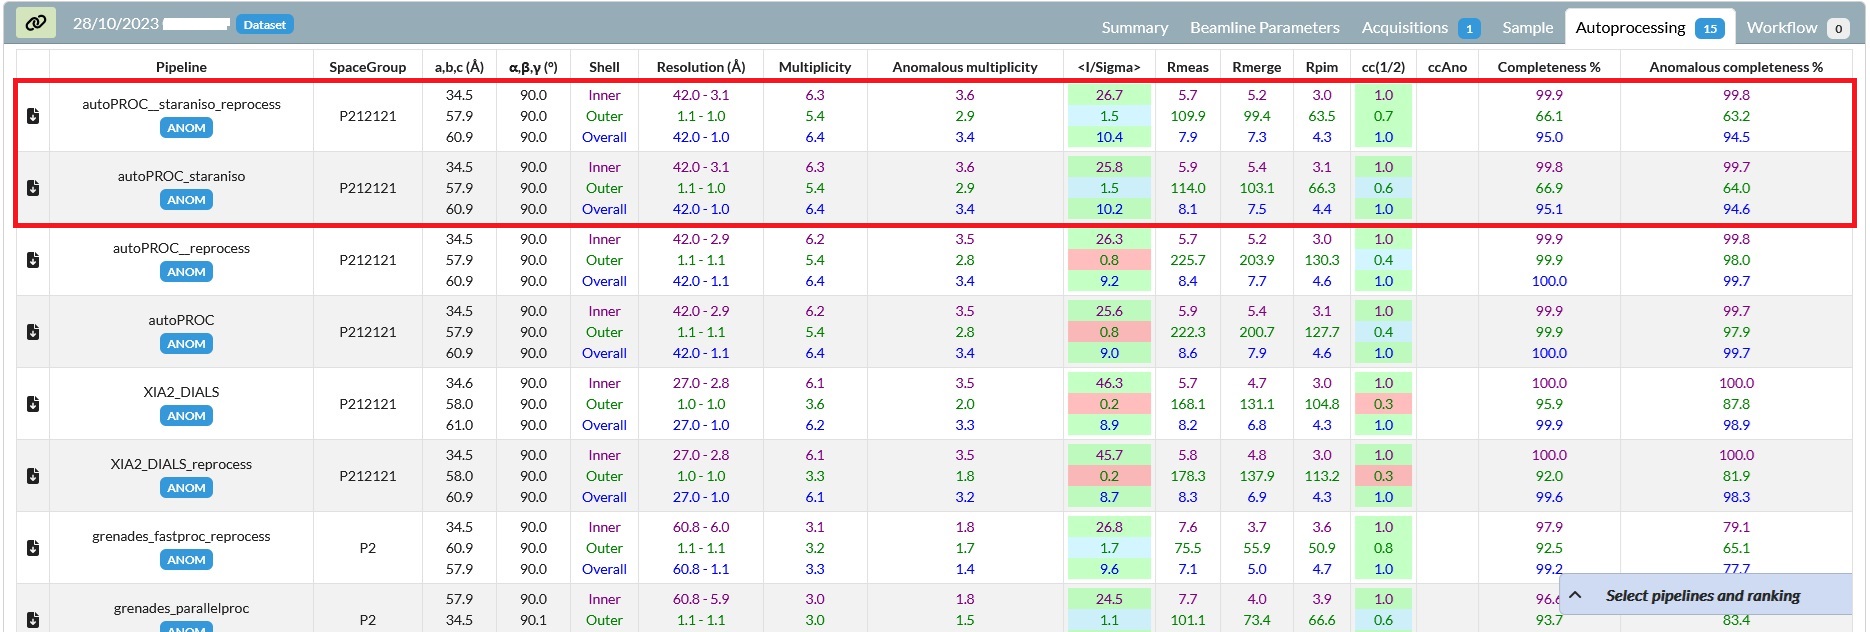This screenshot has height=632, width=1870.
Task: Download XIA2_DIALS_reprocess results file
Action: (x=33, y=476)
